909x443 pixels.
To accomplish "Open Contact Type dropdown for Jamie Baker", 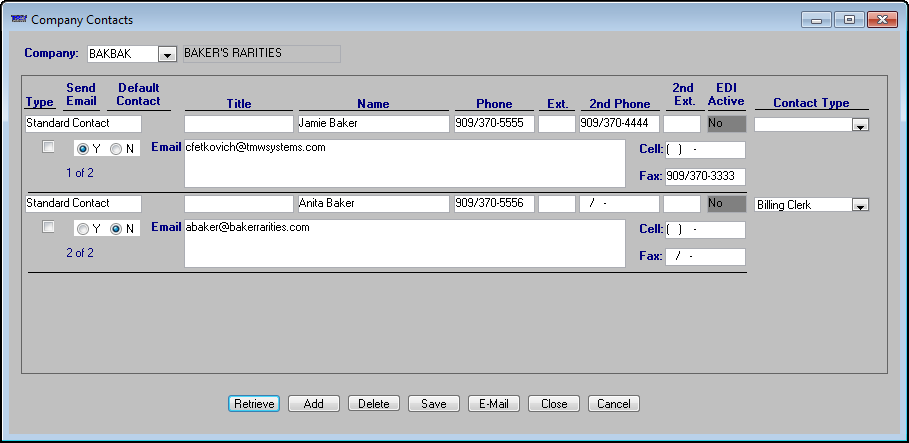I will tap(860, 125).
